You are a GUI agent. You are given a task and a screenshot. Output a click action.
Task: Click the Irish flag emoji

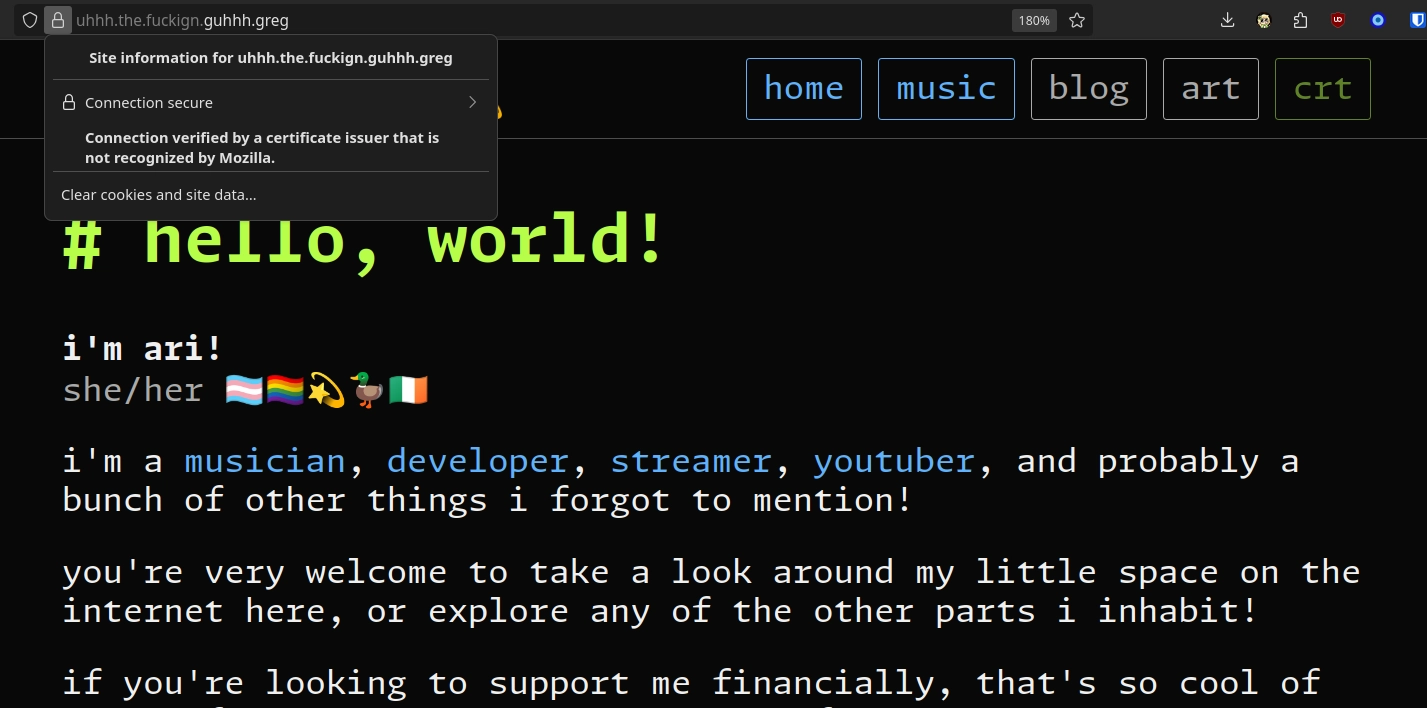pyautogui.click(x=408, y=390)
